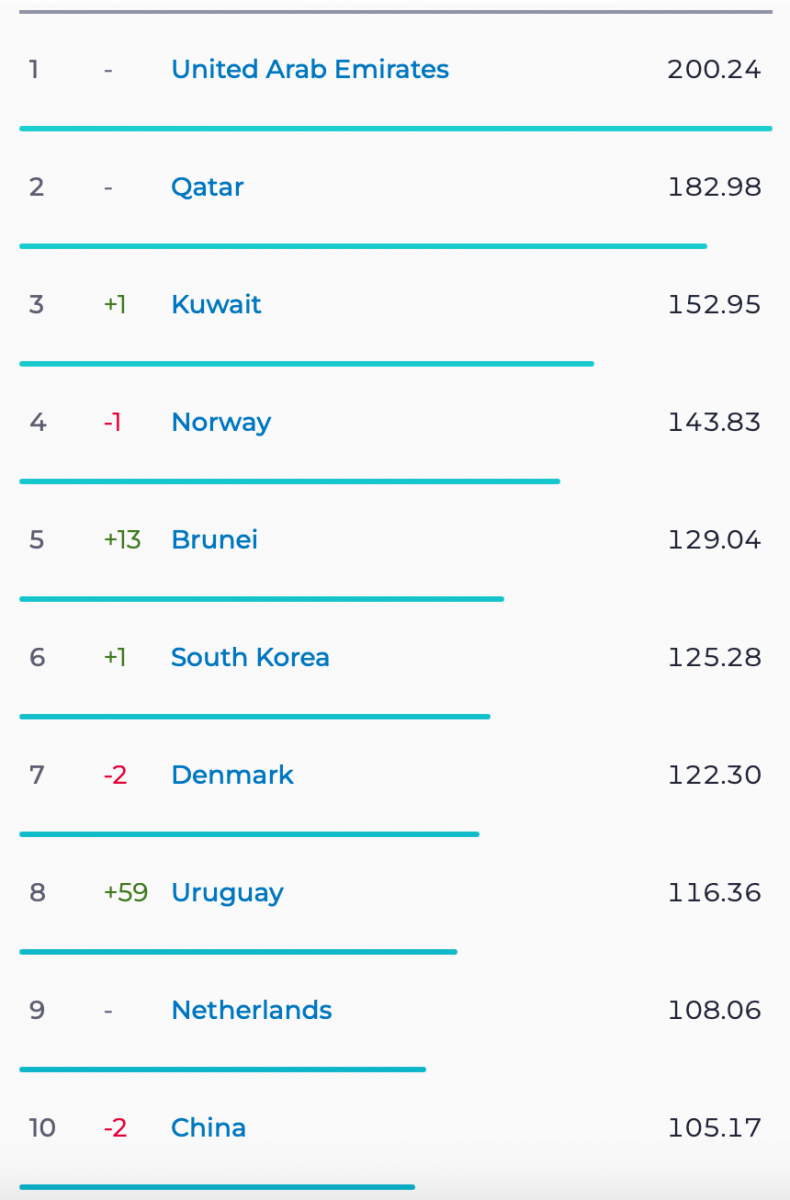Open the Netherlands link

pyautogui.click(x=251, y=1010)
